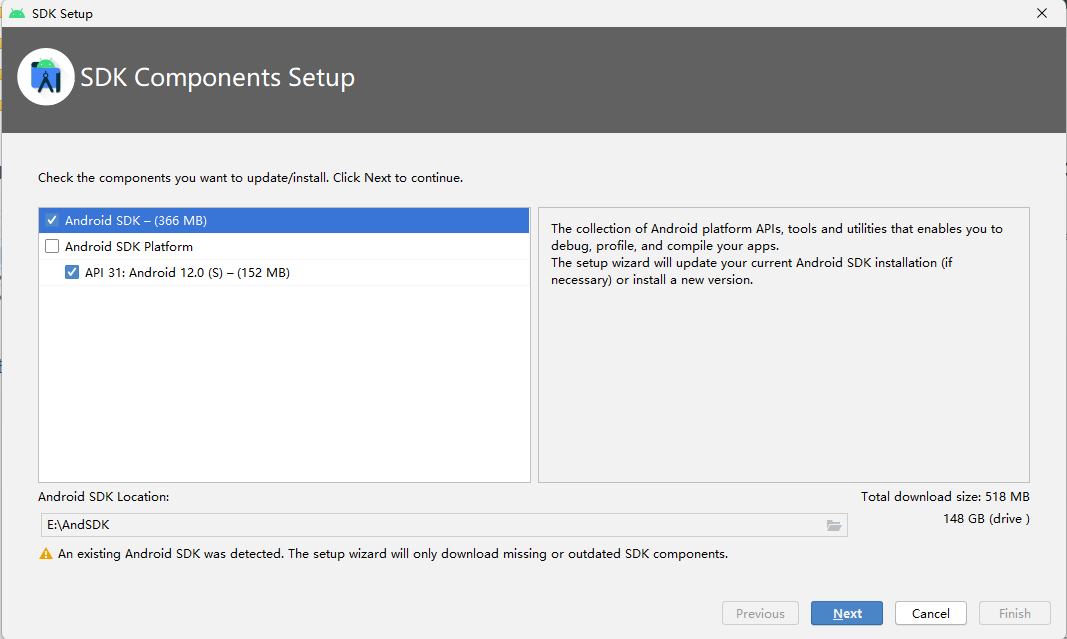Click the Android Studio logo in the header

46,77
